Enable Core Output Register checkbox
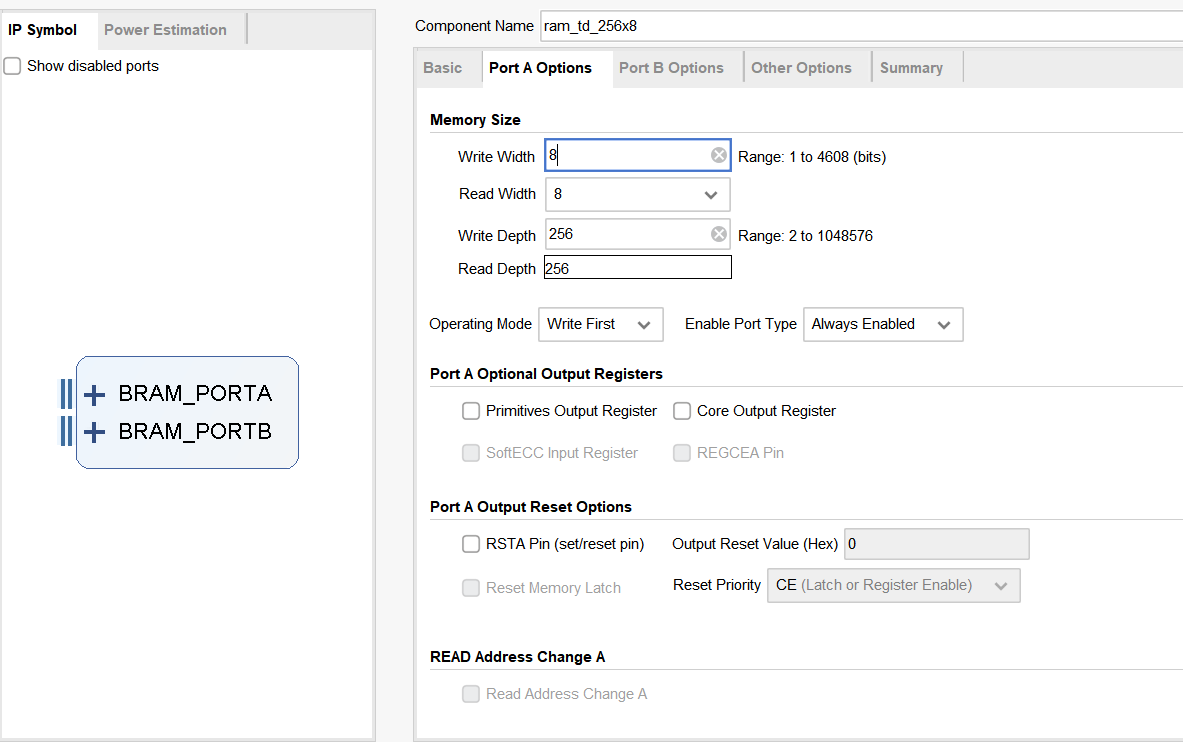The width and height of the screenshot is (1183, 742). tap(682, 411)
